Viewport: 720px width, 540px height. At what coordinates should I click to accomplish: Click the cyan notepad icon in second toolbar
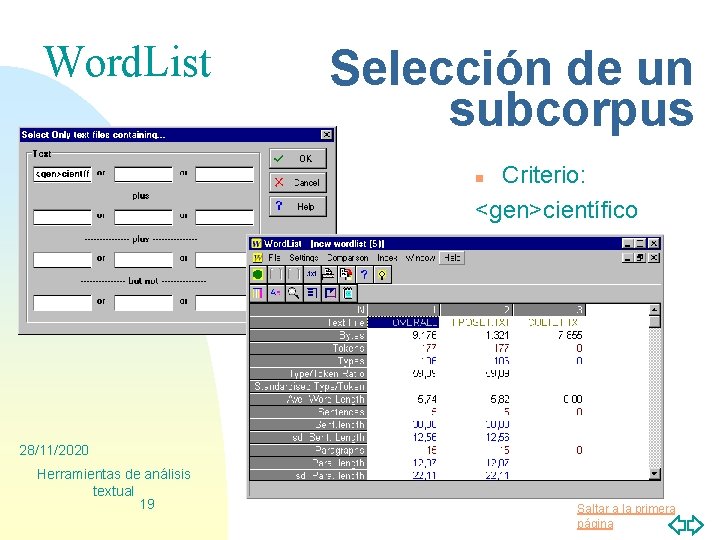point(348,293)
